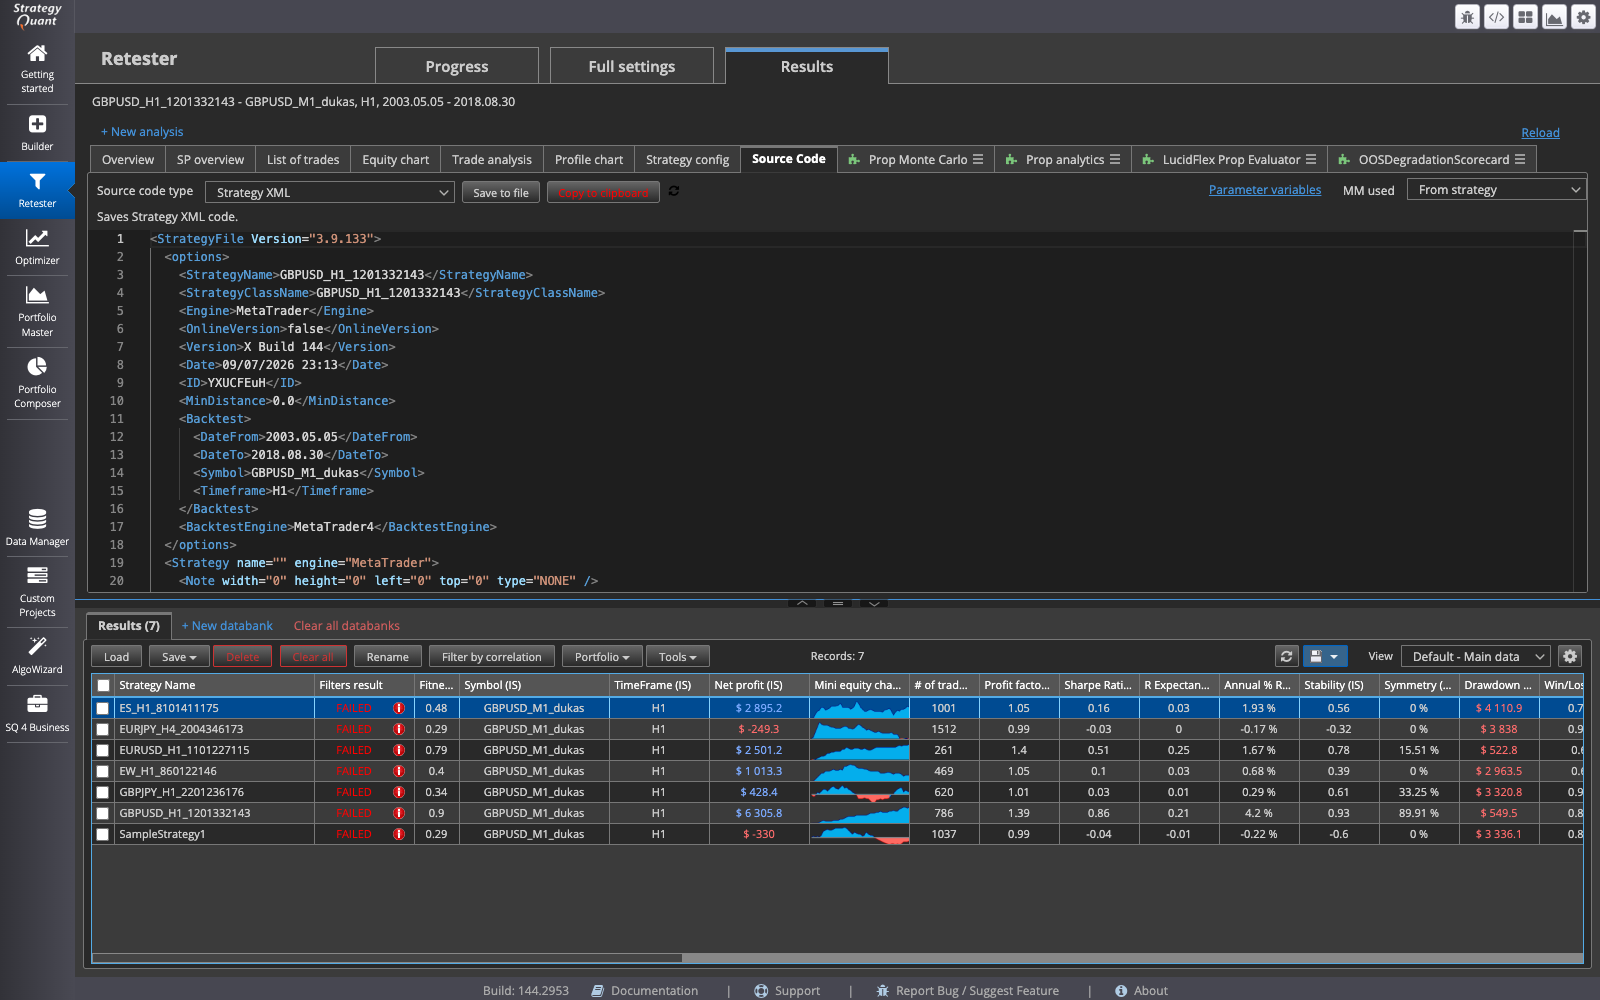Open the MM used dropdown
The height and width of the screenshot is (1000, 1600).
[x=1496, y=189]
